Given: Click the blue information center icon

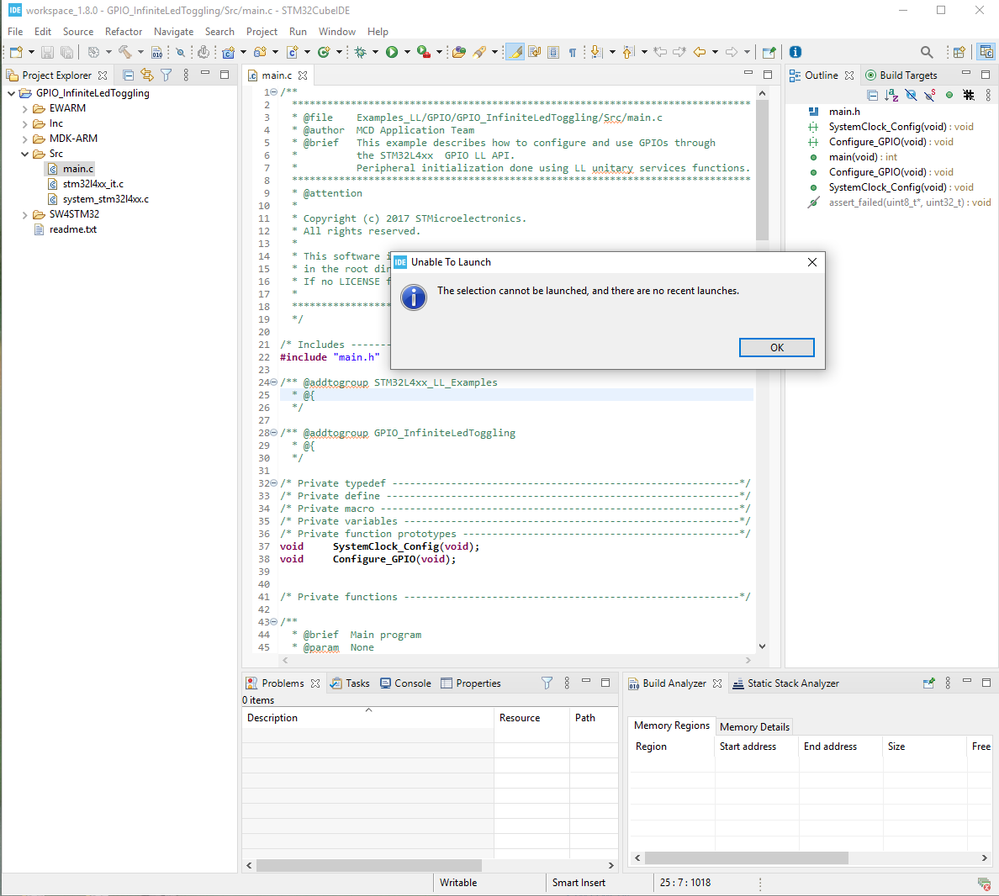Looking at the screenshot, I should click(795, 52).
